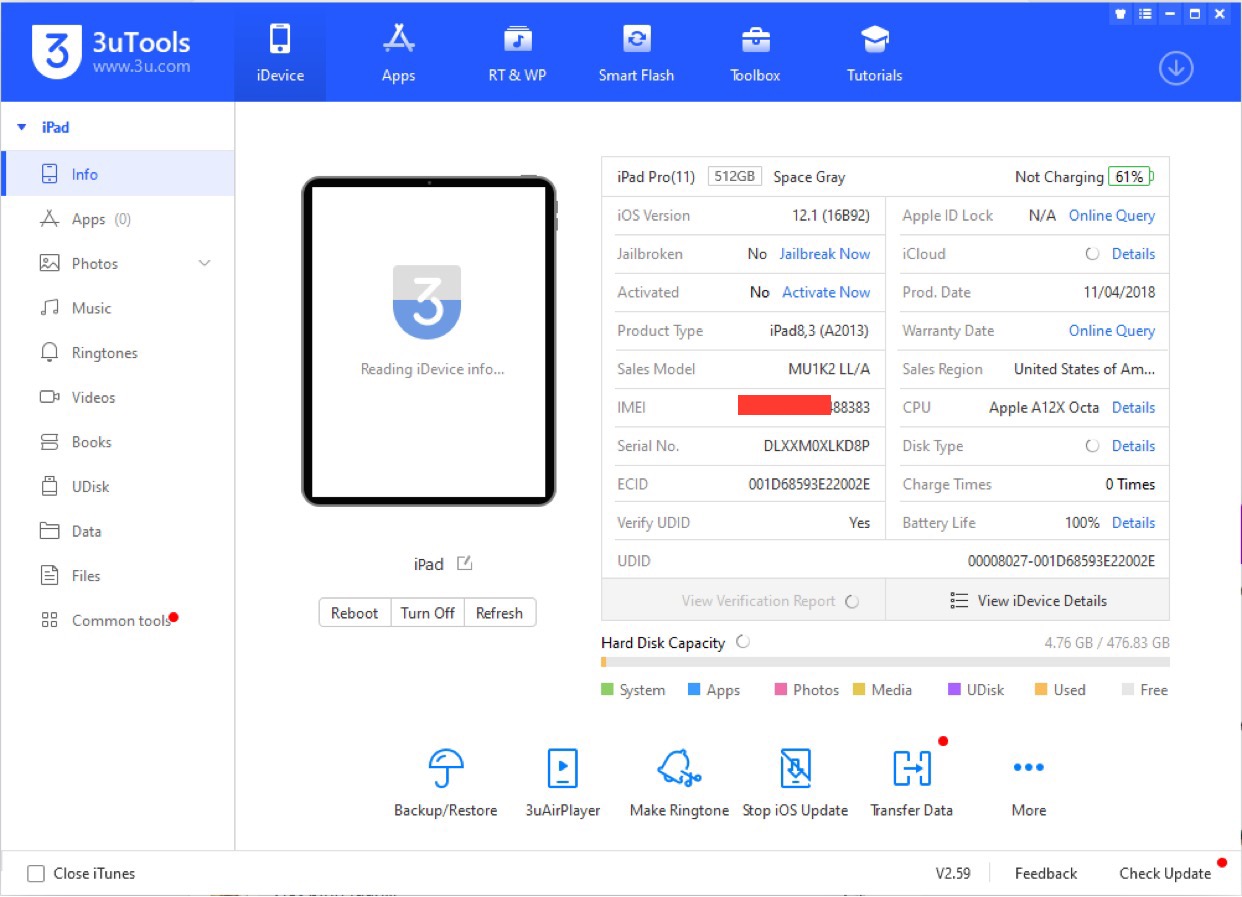Viewport: 1242px width, 897px height.
Task: Click the Books sidebar icon
Action: click(49, 442)
